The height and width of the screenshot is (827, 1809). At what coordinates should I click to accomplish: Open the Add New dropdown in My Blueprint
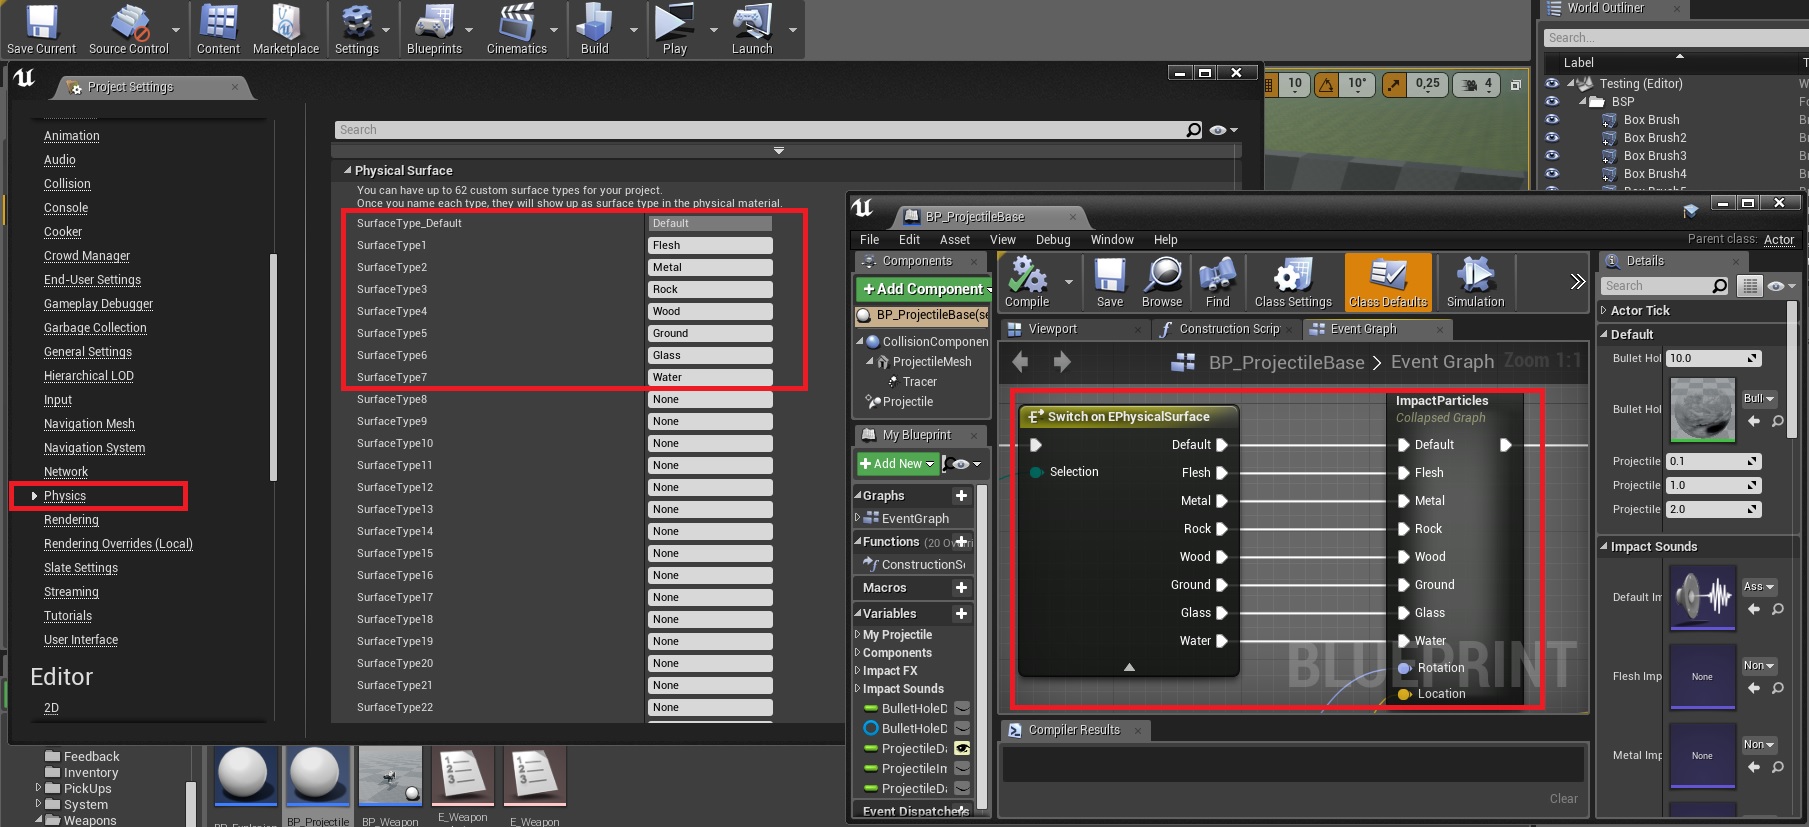897,464
